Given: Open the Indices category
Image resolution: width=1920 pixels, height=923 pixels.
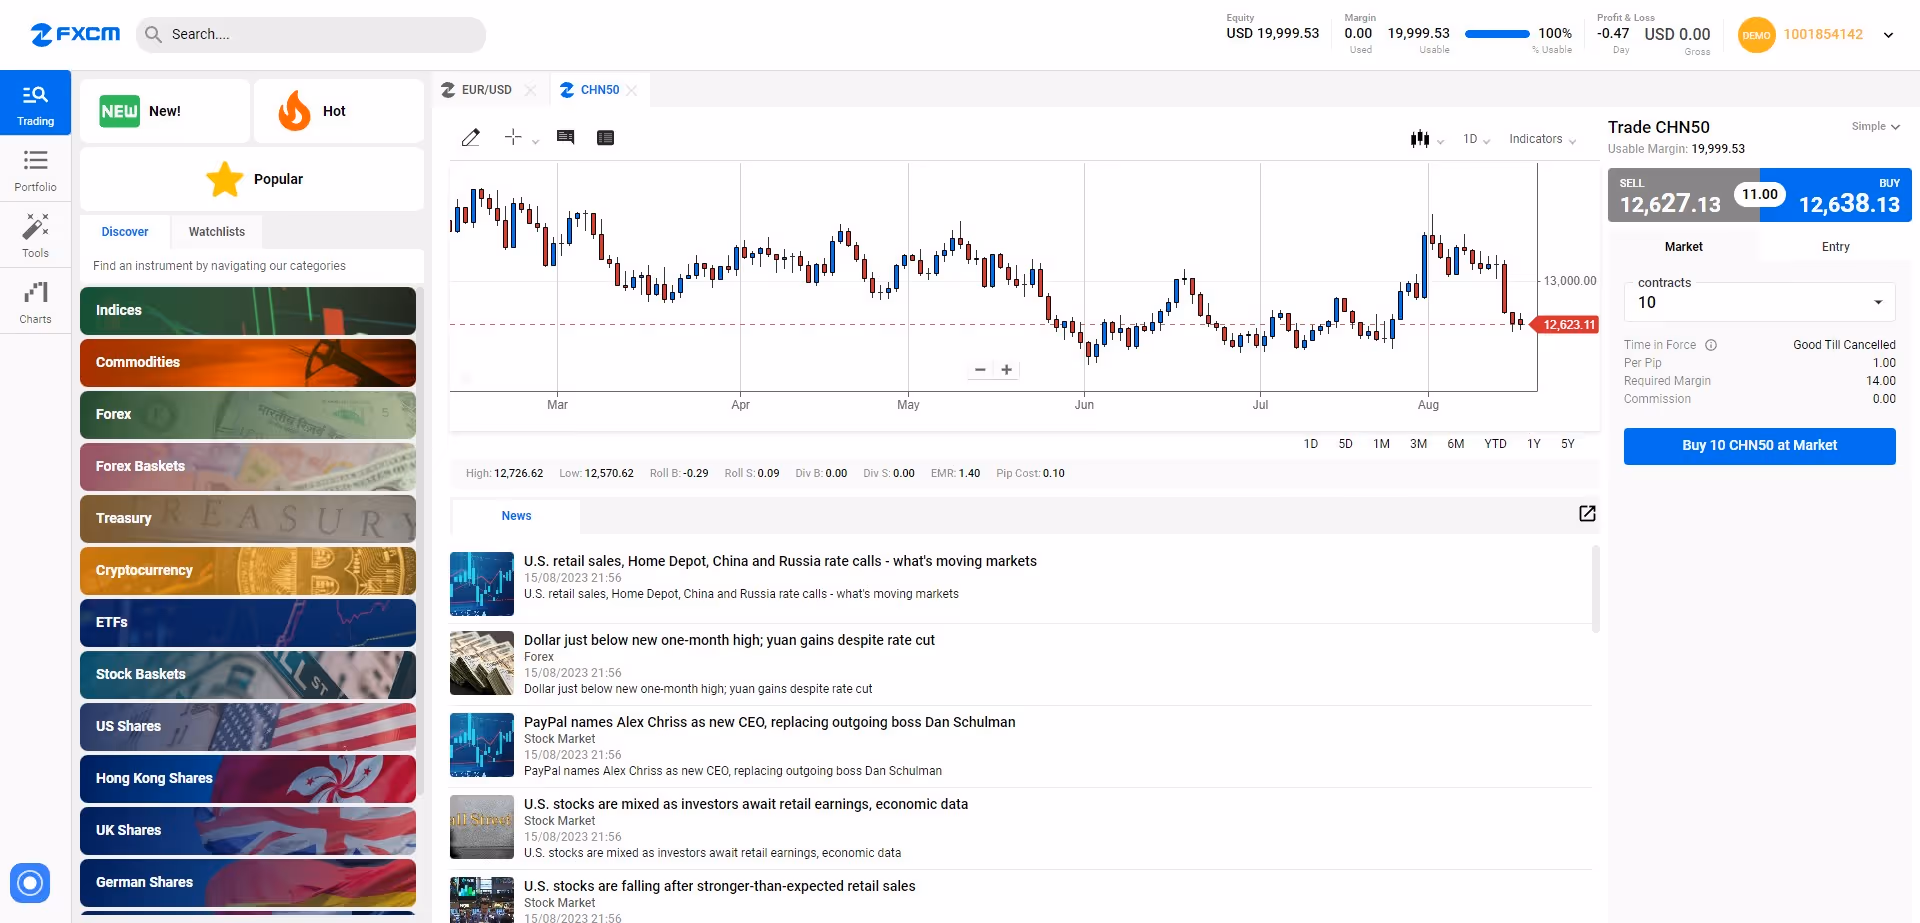Looking at the screenshot, I should tap(248, 311).
